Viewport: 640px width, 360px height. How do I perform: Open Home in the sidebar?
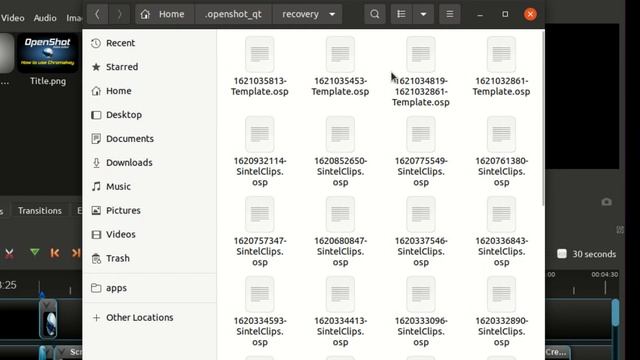click(149, 91)
